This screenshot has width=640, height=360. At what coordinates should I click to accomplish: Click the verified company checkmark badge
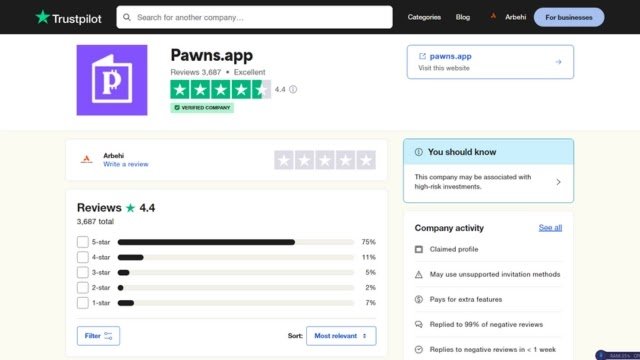(x=202, y=108)
